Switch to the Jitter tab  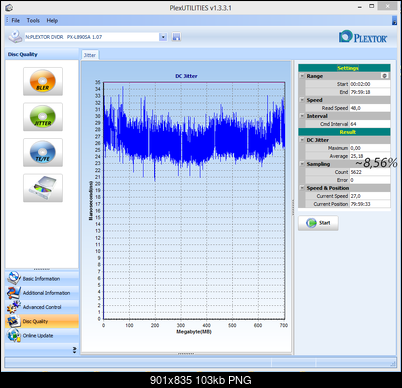pyautogui.click(x=90, y=55)
